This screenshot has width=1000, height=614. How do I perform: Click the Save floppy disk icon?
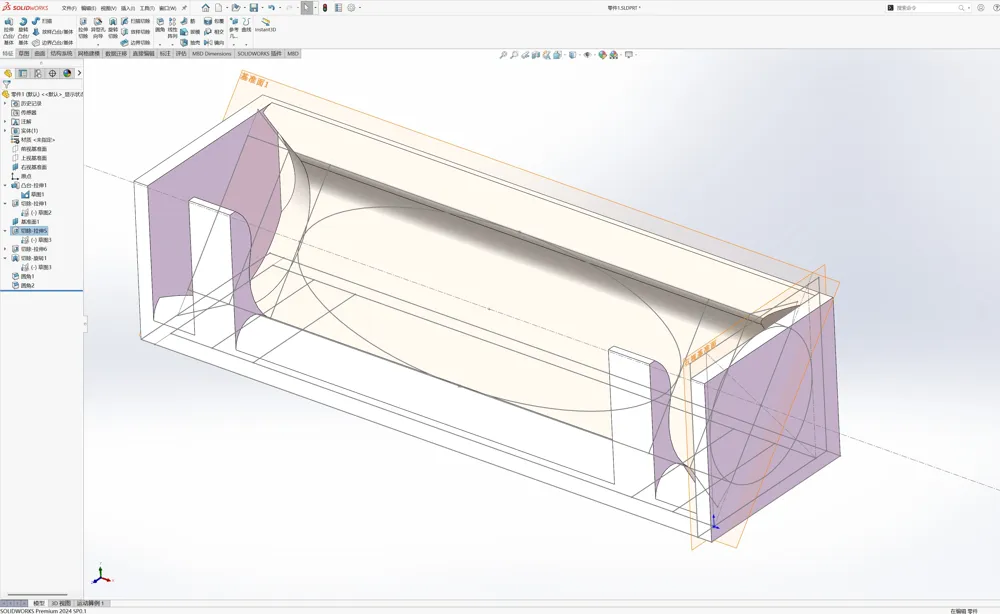tap(254, 8)
